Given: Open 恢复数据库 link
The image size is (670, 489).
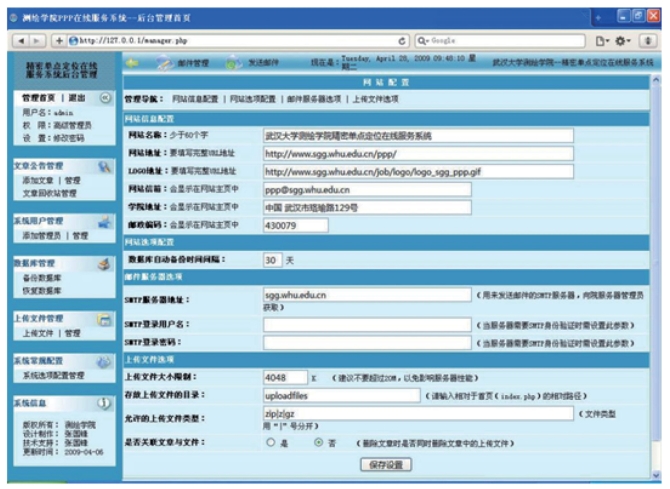Looking at the screenshot, I should pos(42,291).
